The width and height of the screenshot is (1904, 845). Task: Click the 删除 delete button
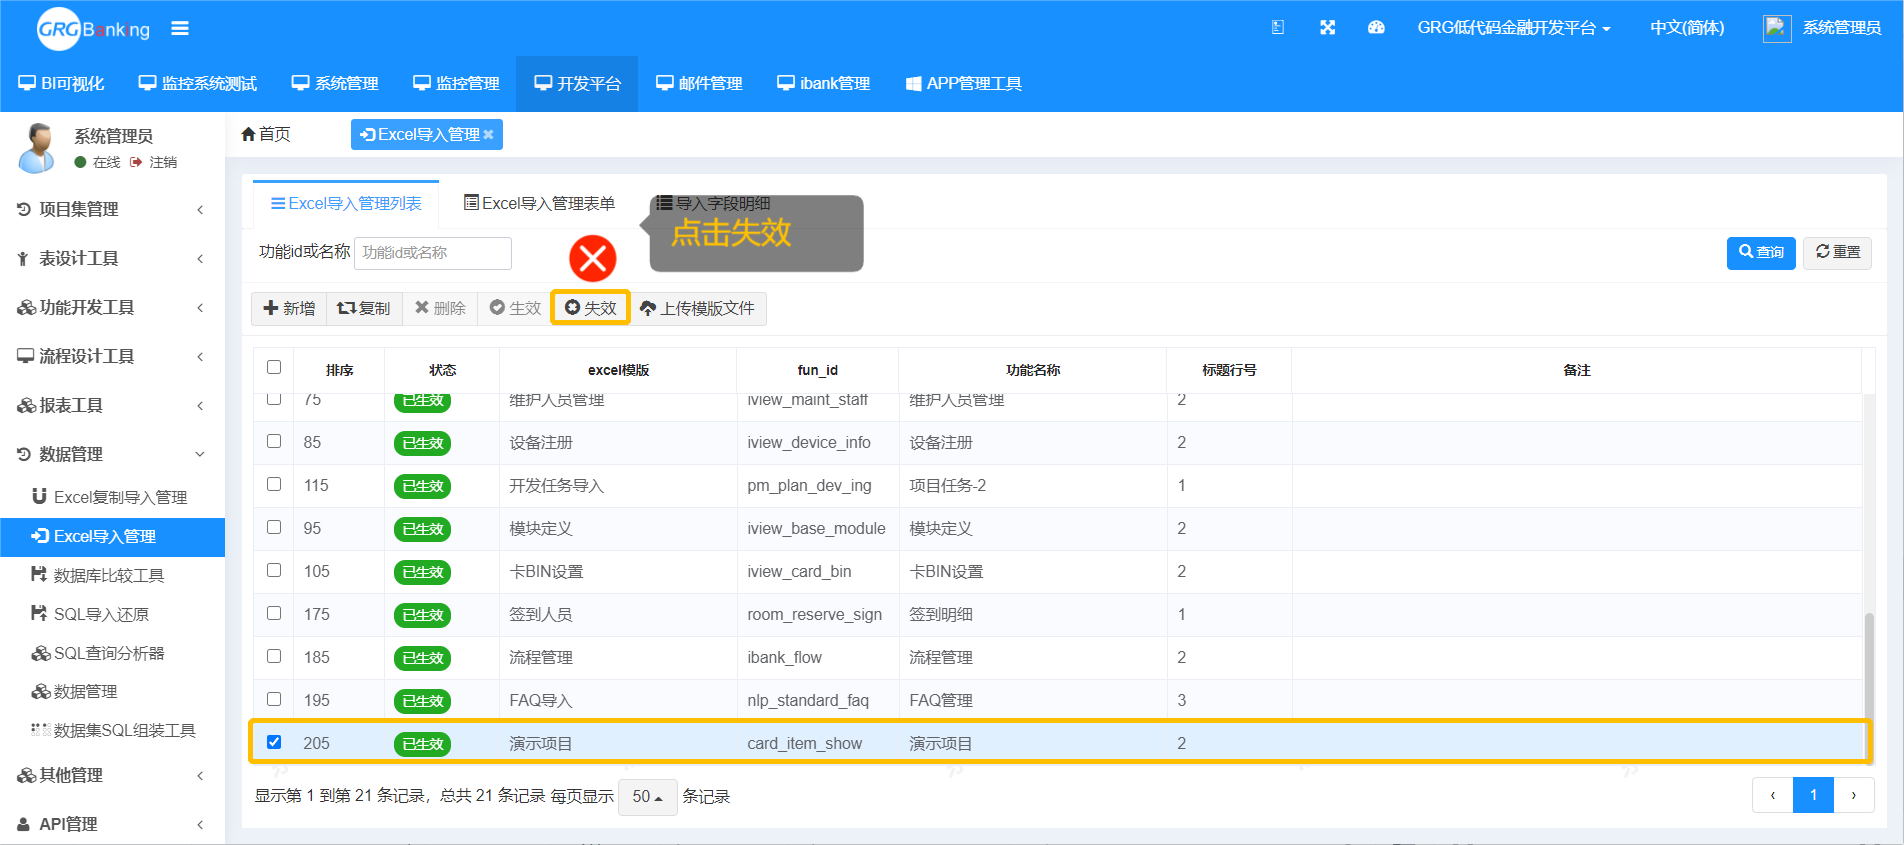(440, 308)
